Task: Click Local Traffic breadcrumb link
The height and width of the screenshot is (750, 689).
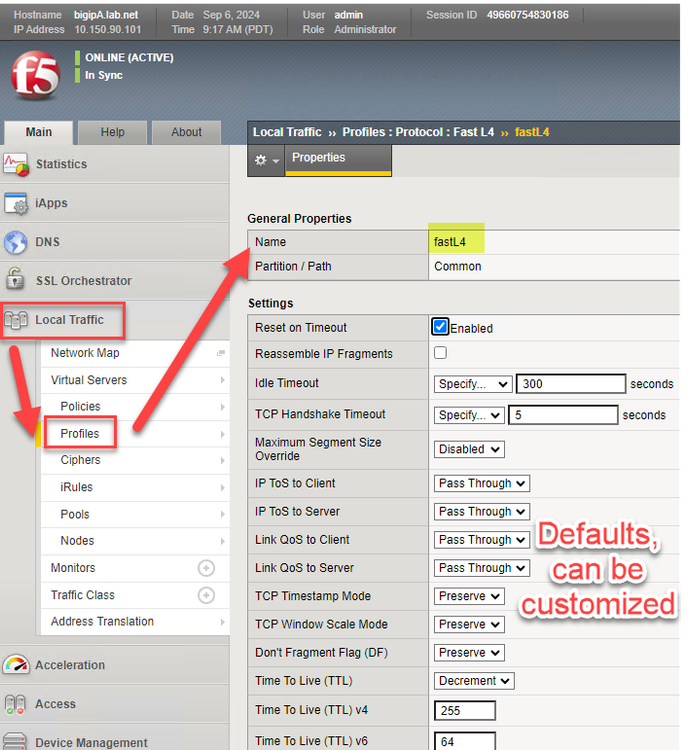Action: coord(287,132)
